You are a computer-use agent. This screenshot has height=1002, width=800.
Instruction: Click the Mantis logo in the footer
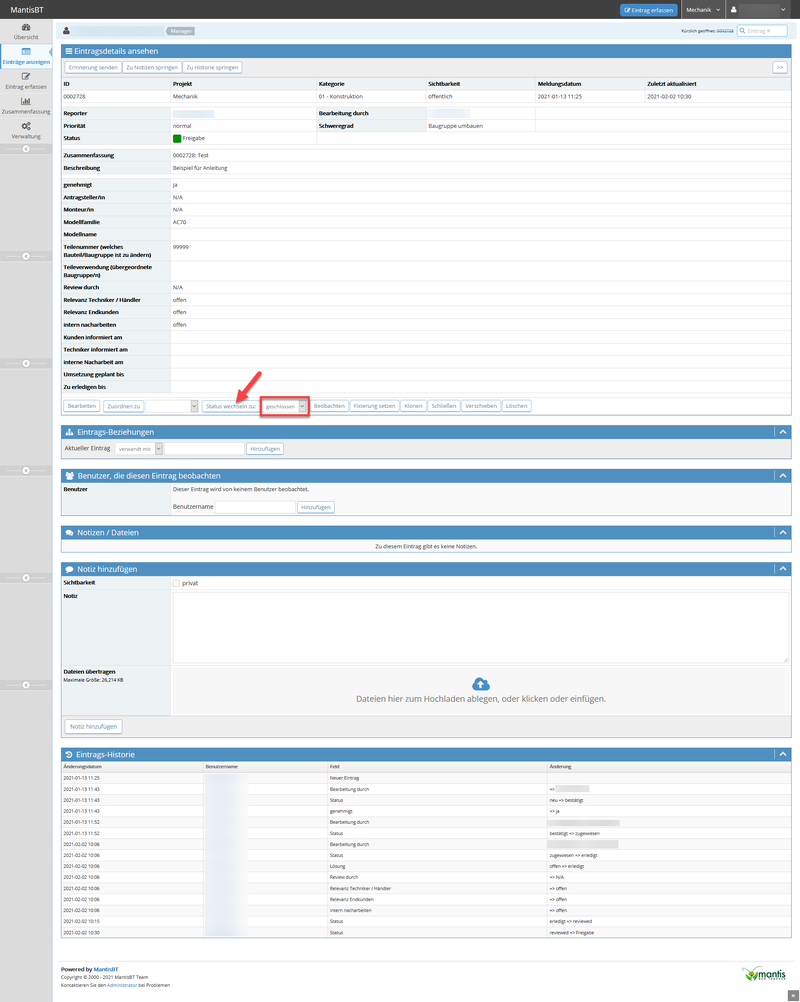click(765, 973)
